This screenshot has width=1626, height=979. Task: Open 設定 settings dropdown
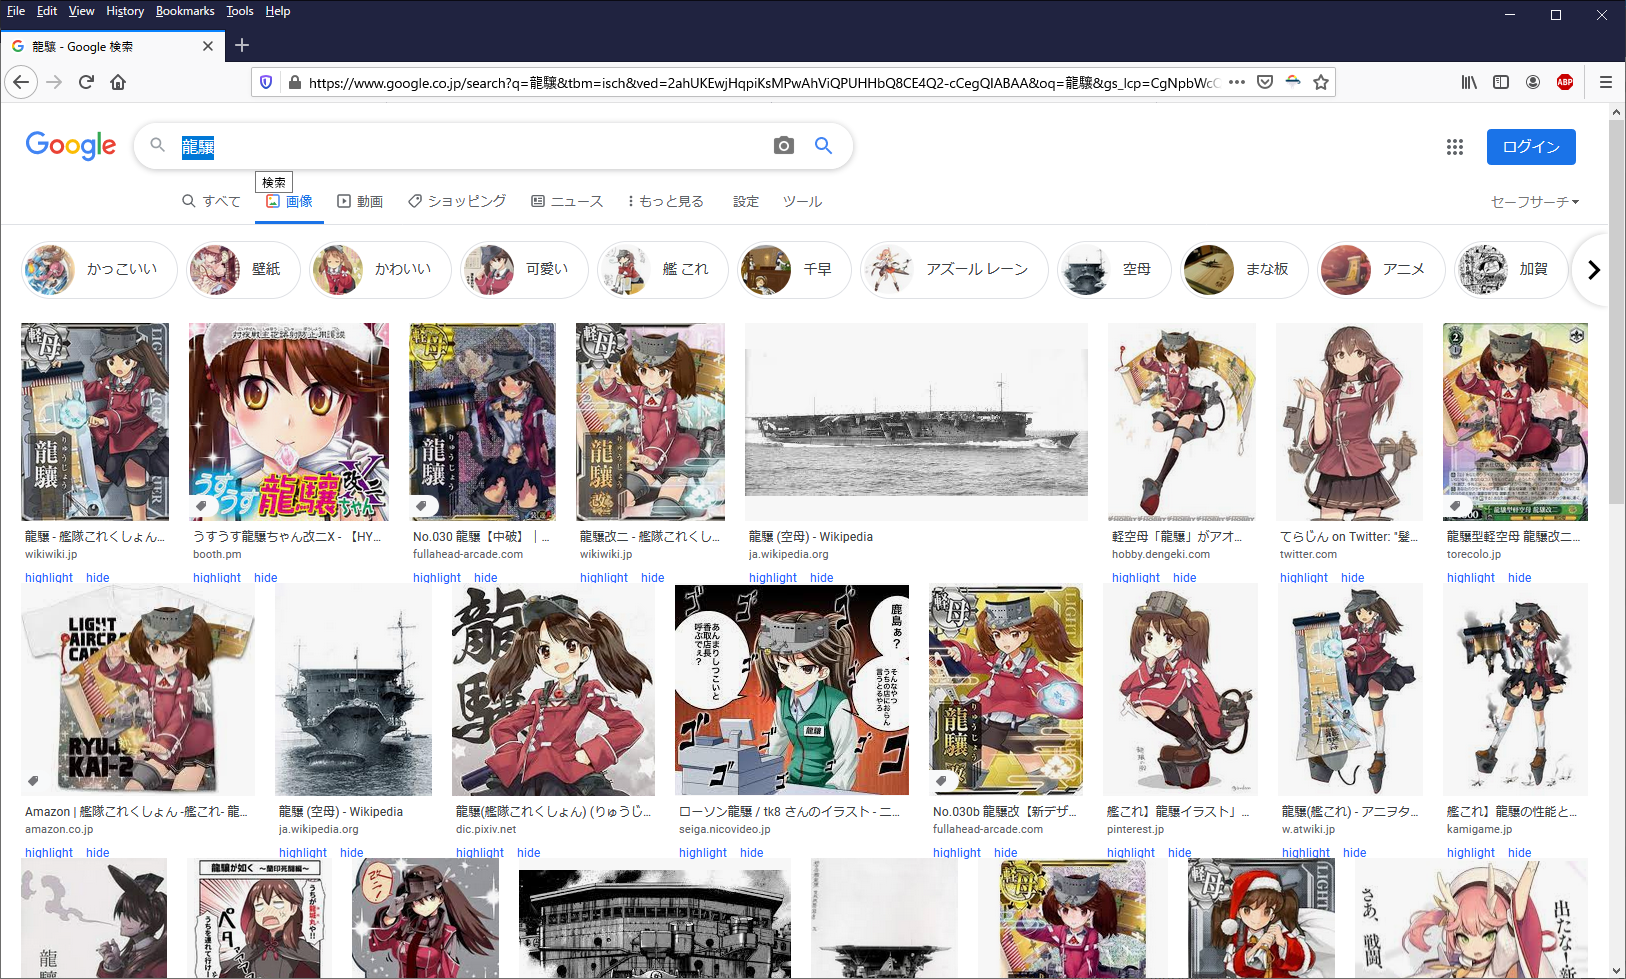746,201
